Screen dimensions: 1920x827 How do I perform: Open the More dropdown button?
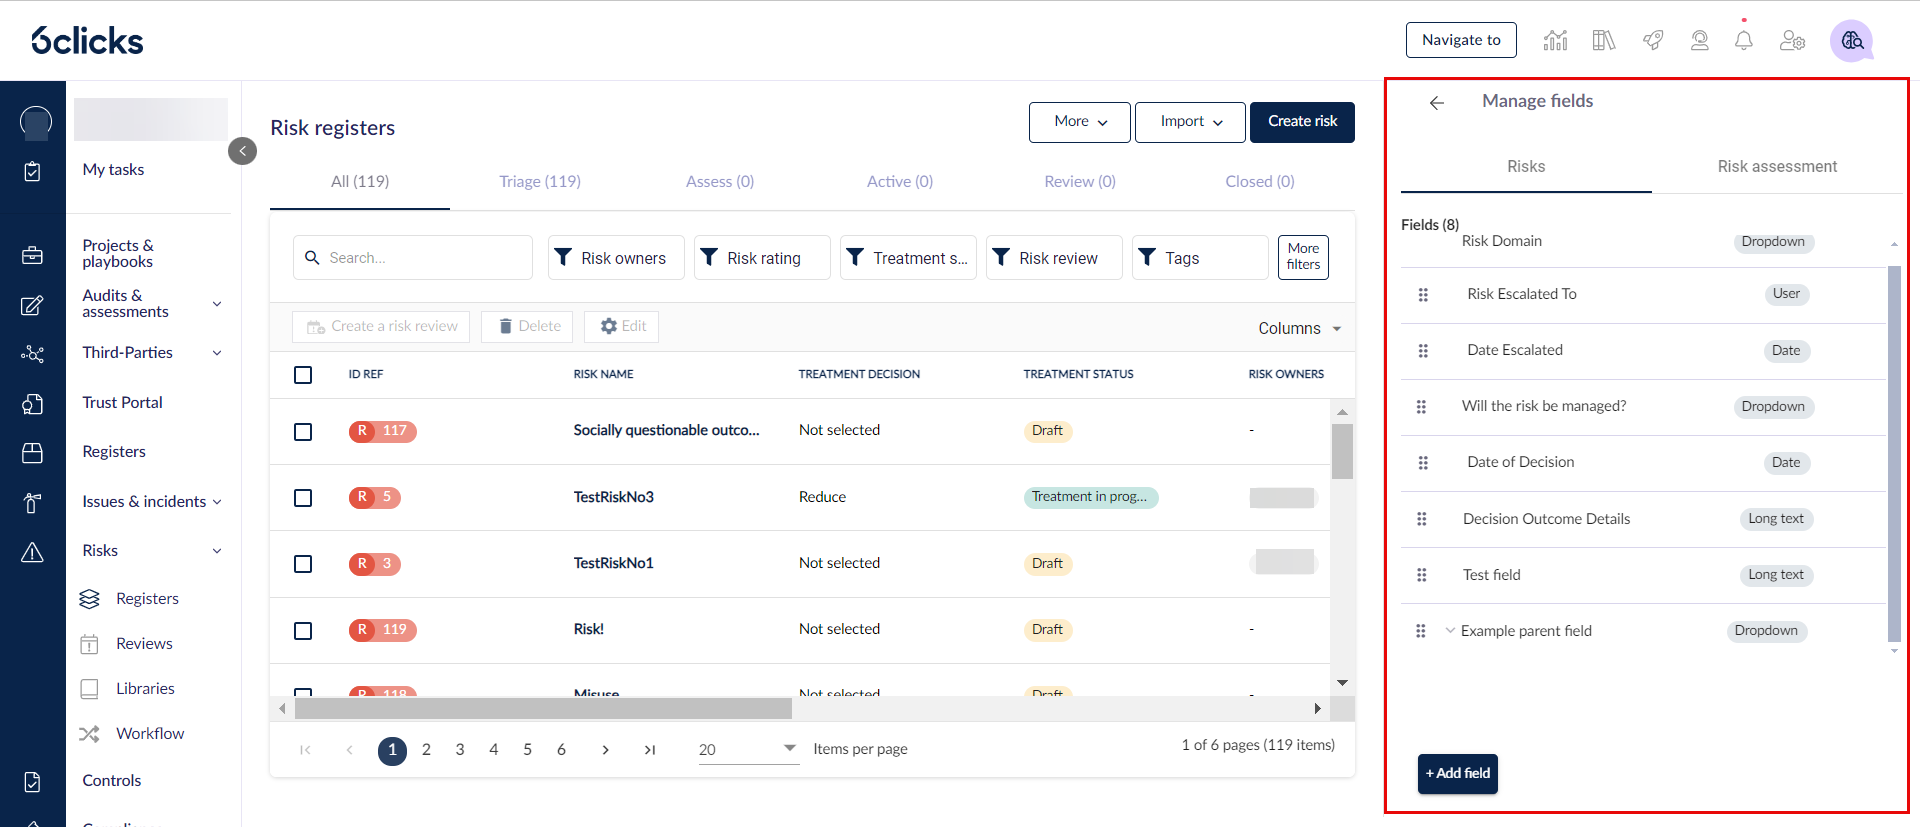point(1080,122)
